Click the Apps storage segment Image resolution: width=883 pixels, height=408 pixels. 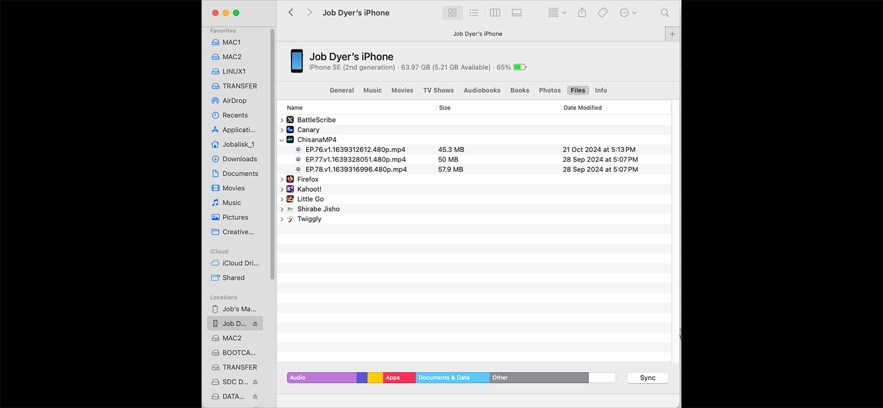[399, 378]
